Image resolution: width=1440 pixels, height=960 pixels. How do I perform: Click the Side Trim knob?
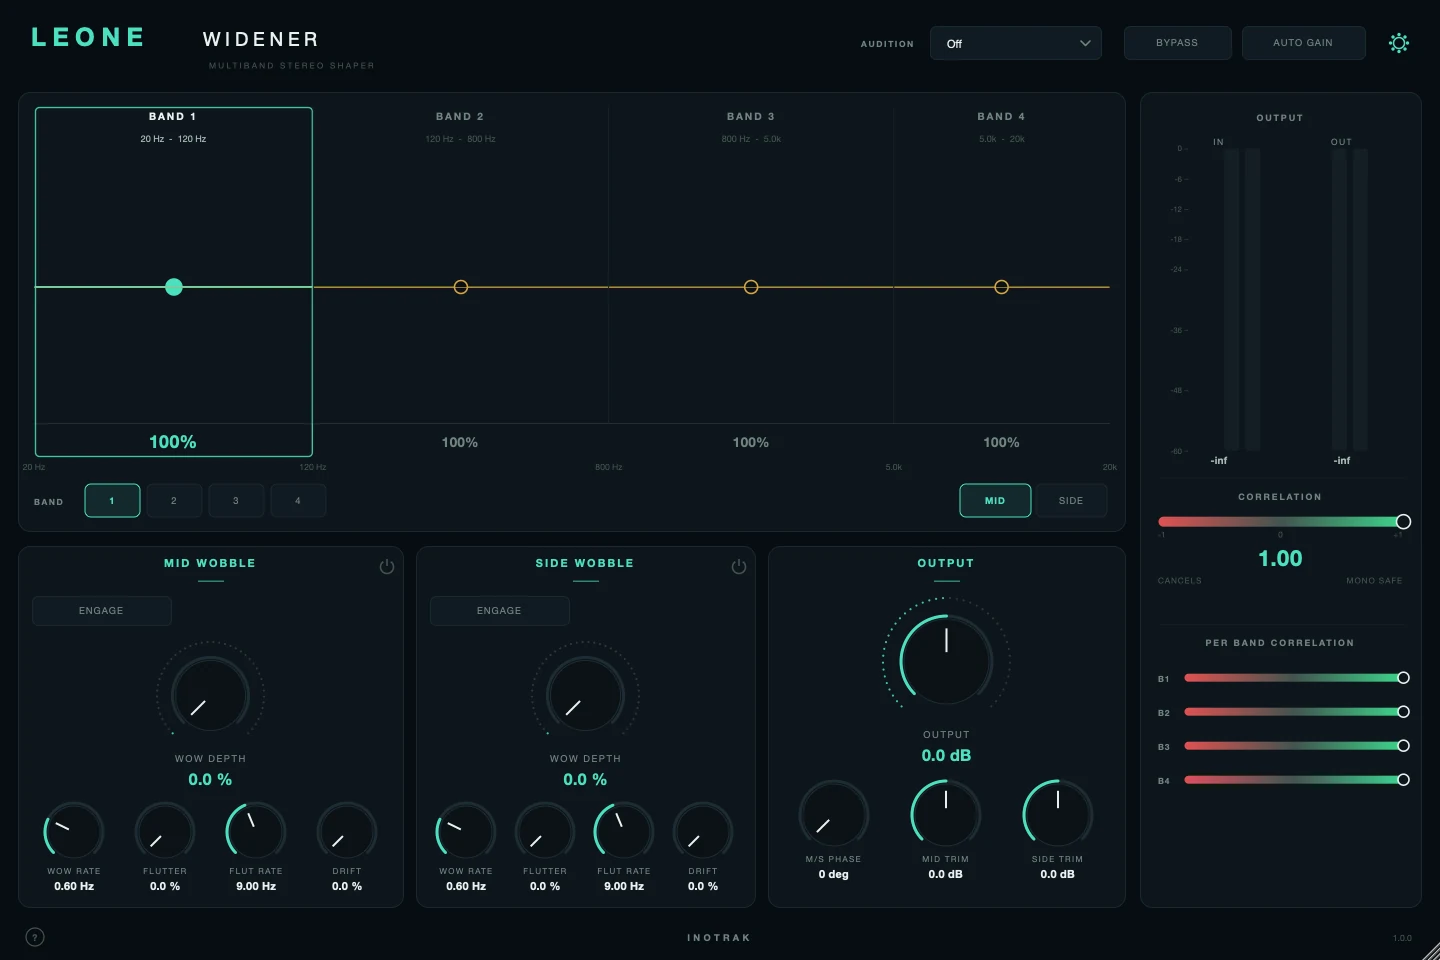[x=1058, y=814]
